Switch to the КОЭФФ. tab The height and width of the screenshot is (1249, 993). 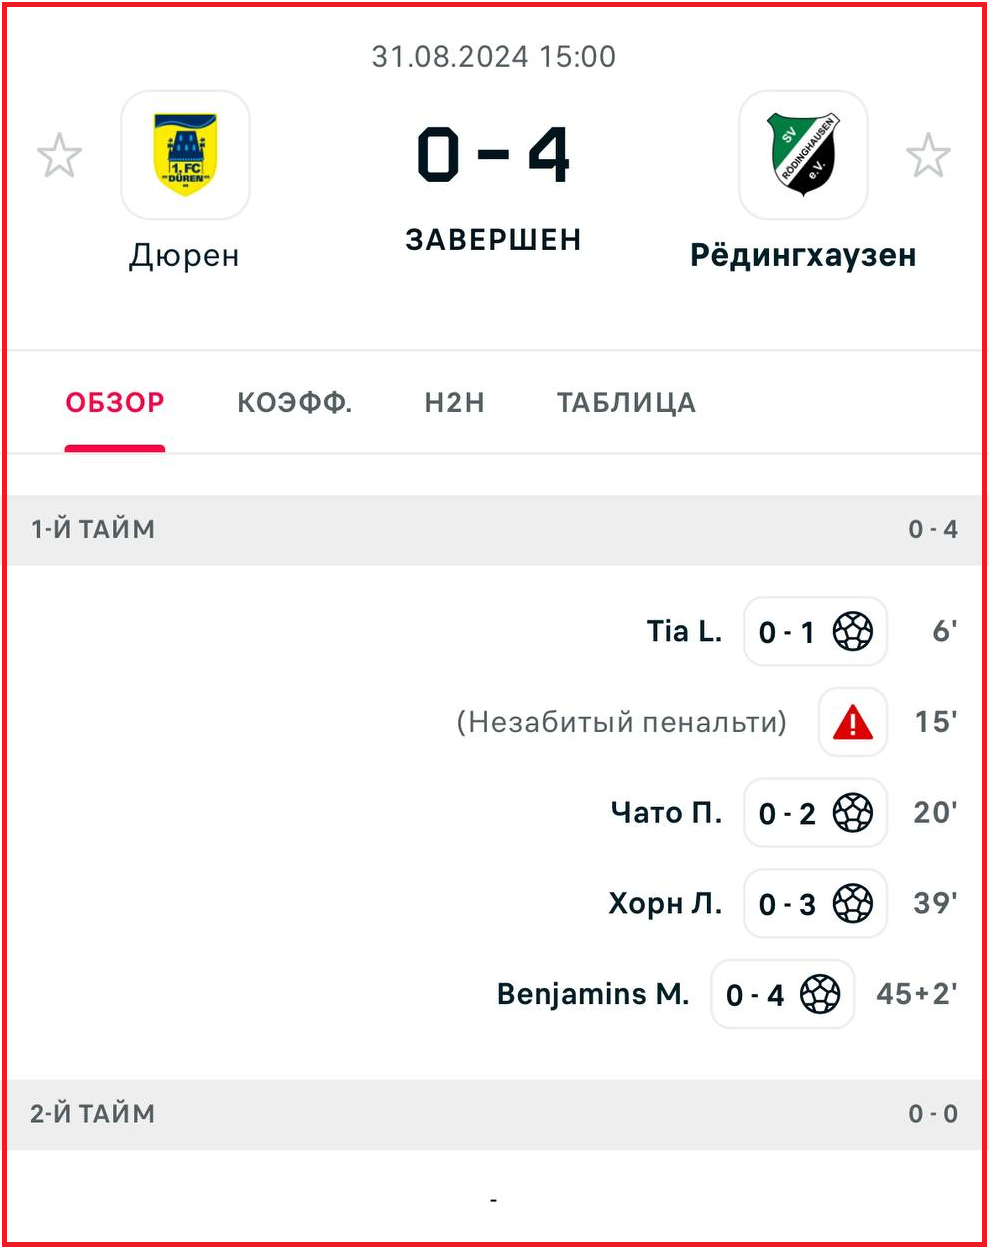(294, 403)
